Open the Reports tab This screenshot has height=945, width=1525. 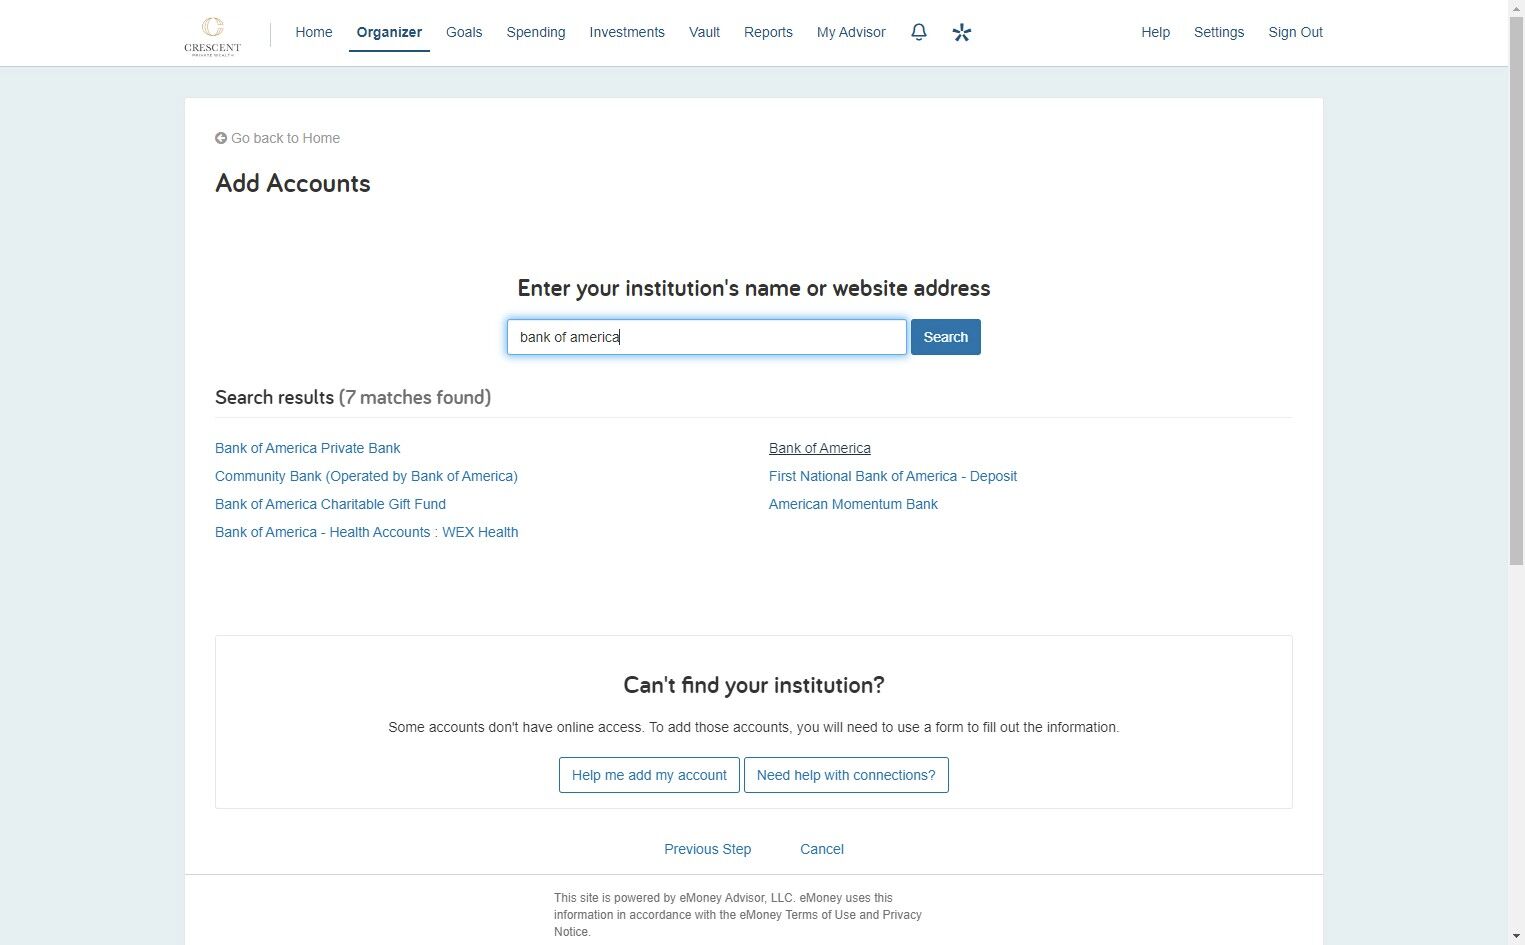click(768, 32)
